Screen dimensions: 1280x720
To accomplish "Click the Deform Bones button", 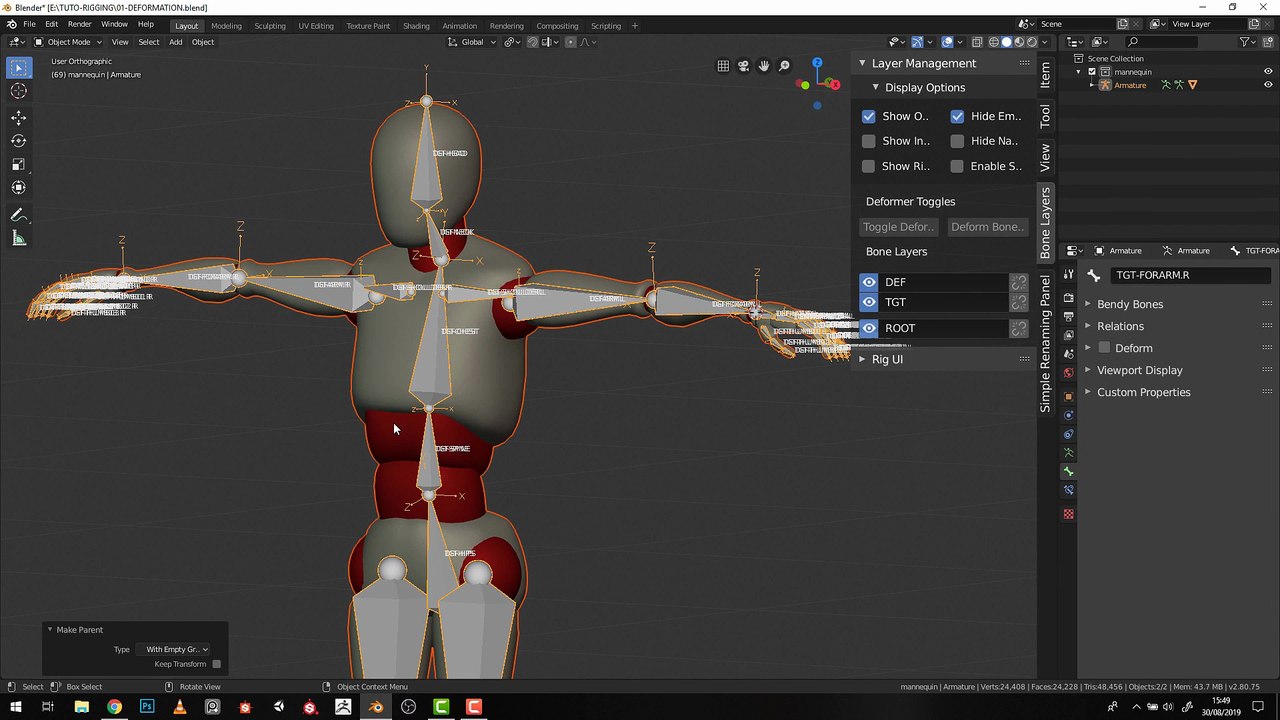I will [x=986, y=227].
